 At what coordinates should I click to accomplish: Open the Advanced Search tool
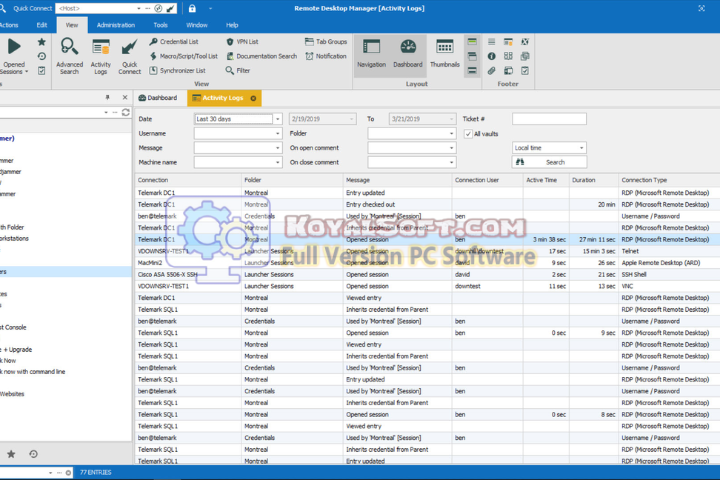69,56
